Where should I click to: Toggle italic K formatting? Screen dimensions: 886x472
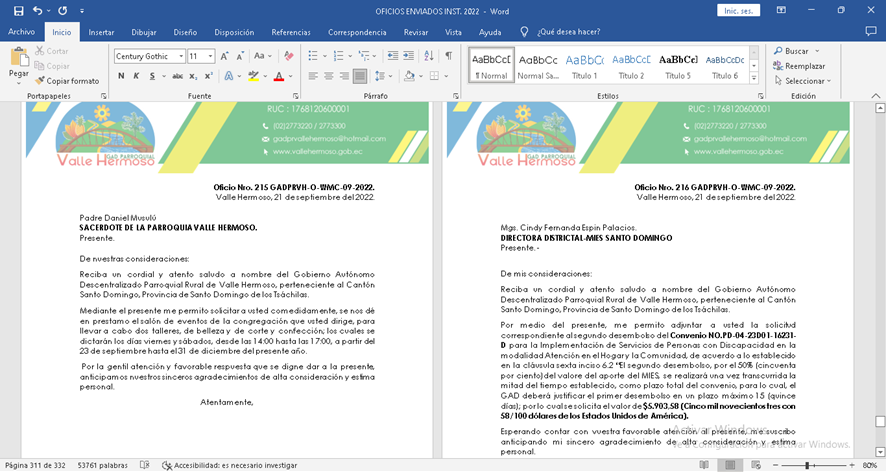[x=136, y=76]
